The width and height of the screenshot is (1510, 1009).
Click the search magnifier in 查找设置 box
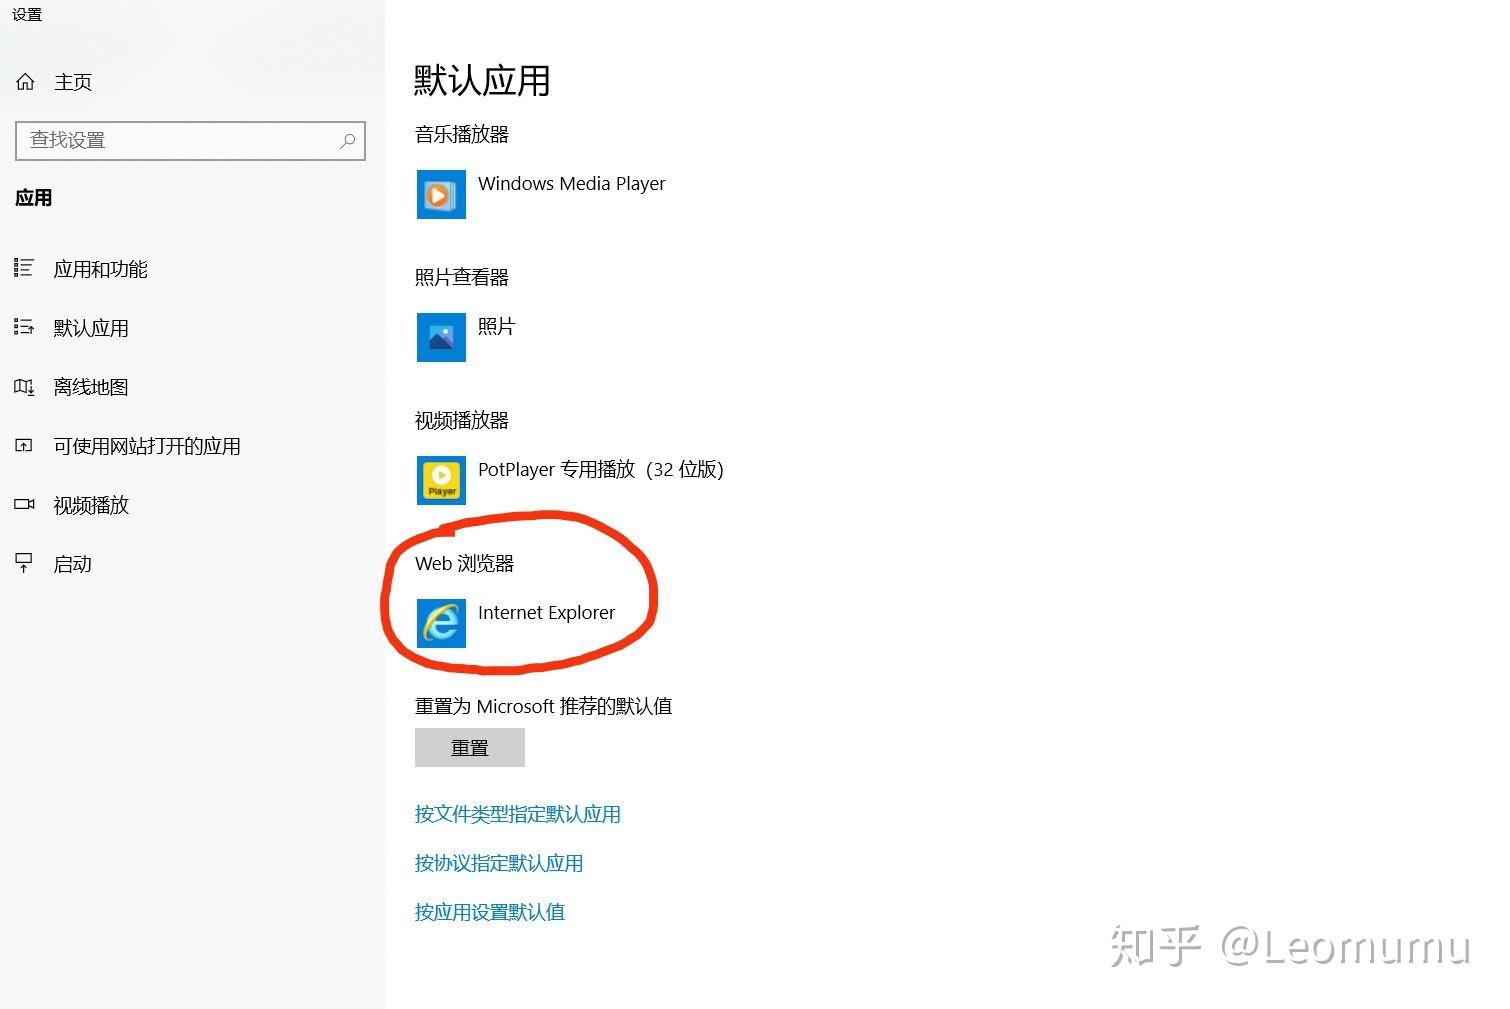tap(347, 141)
